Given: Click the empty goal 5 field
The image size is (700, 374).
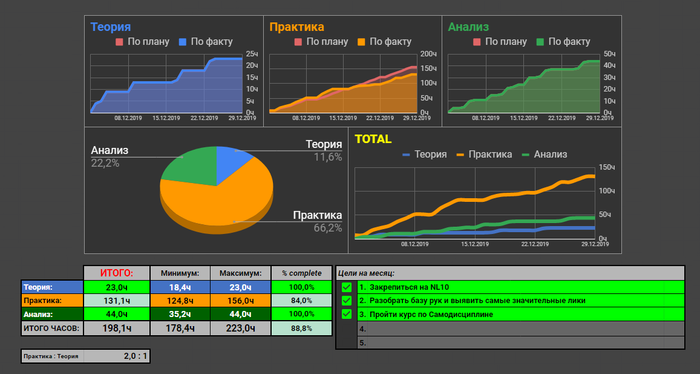Looking at the screenshot, I should (521, 343).
